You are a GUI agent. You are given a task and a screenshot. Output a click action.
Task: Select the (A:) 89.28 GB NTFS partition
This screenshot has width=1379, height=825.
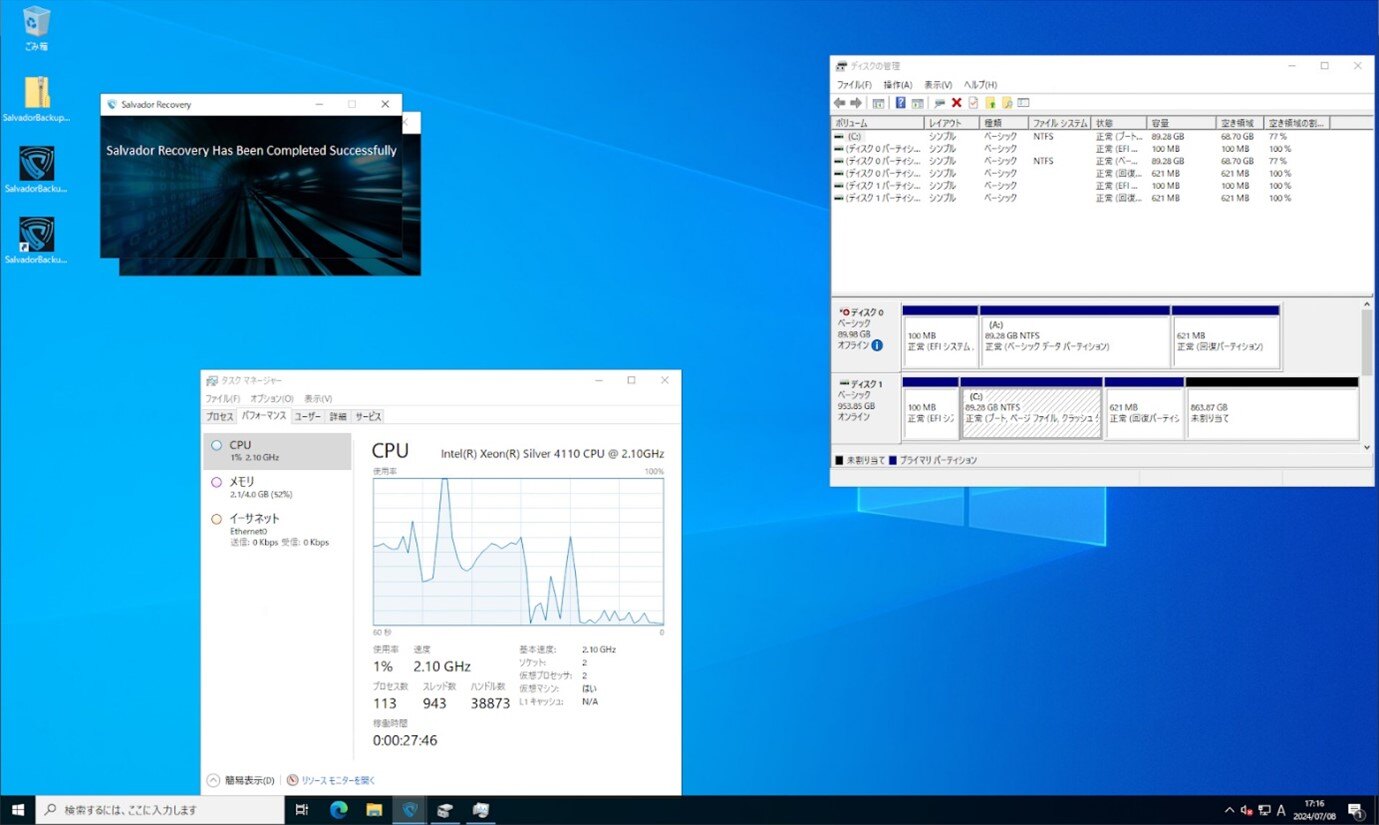(1075, 337)
